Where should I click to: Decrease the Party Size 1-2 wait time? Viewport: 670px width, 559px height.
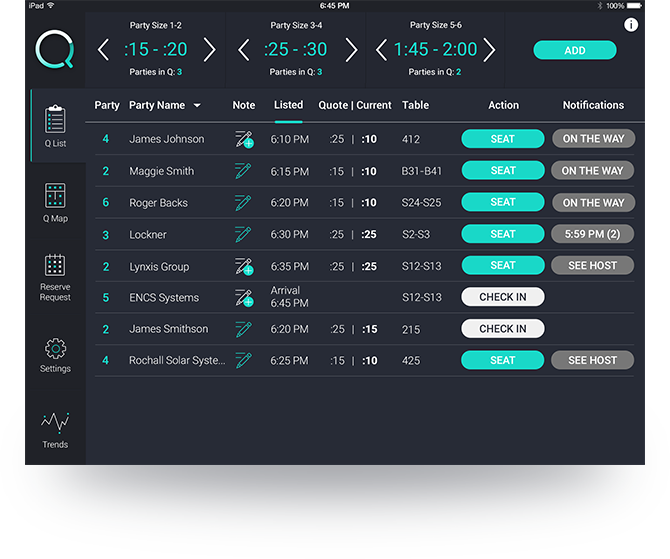click(103, 50)
